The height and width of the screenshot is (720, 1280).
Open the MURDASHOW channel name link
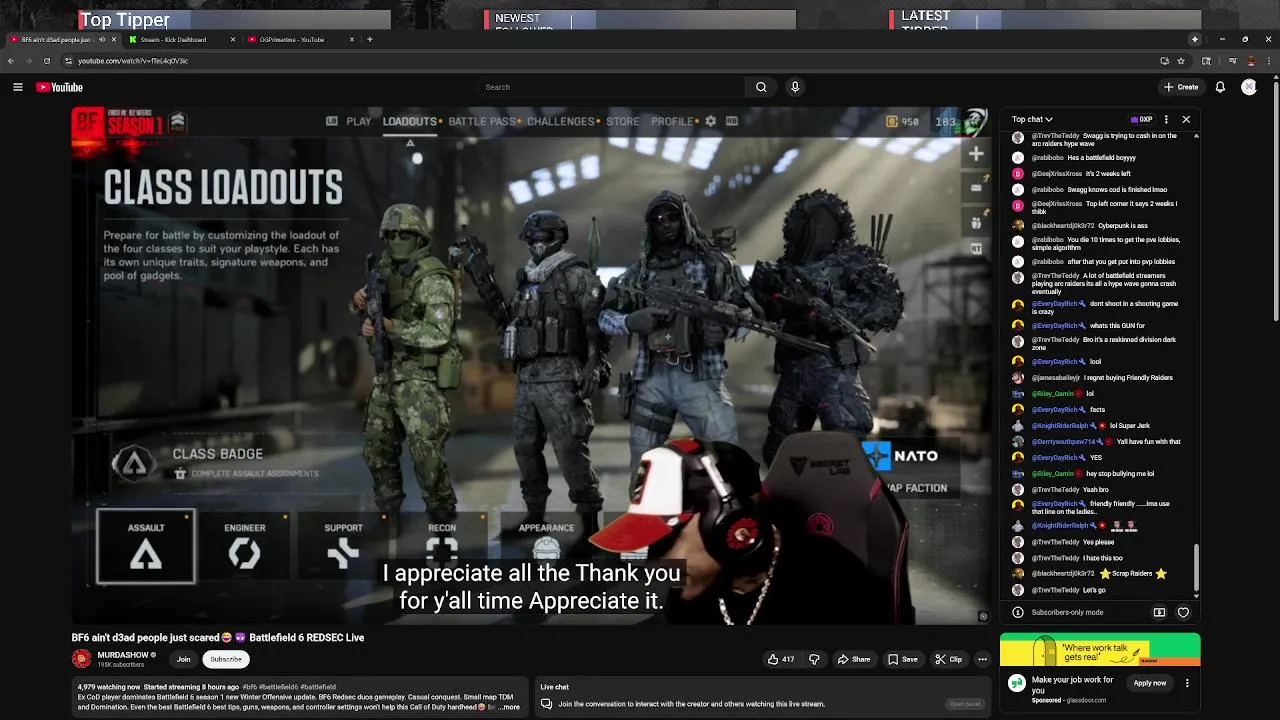[x=123, y=655]
